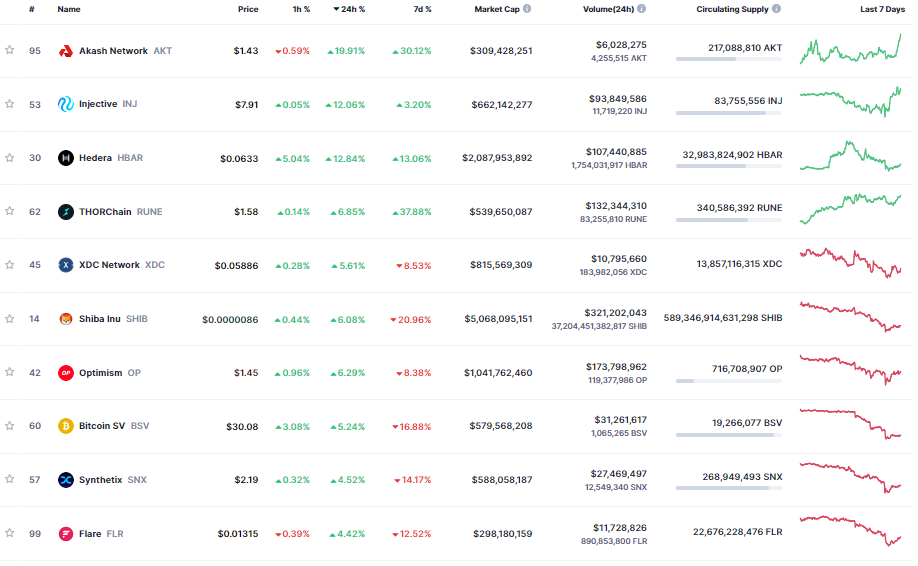This screenshot has width=918, height=566.
Task: Sort the table by rank # column
Action: click(x=32, y=9)
